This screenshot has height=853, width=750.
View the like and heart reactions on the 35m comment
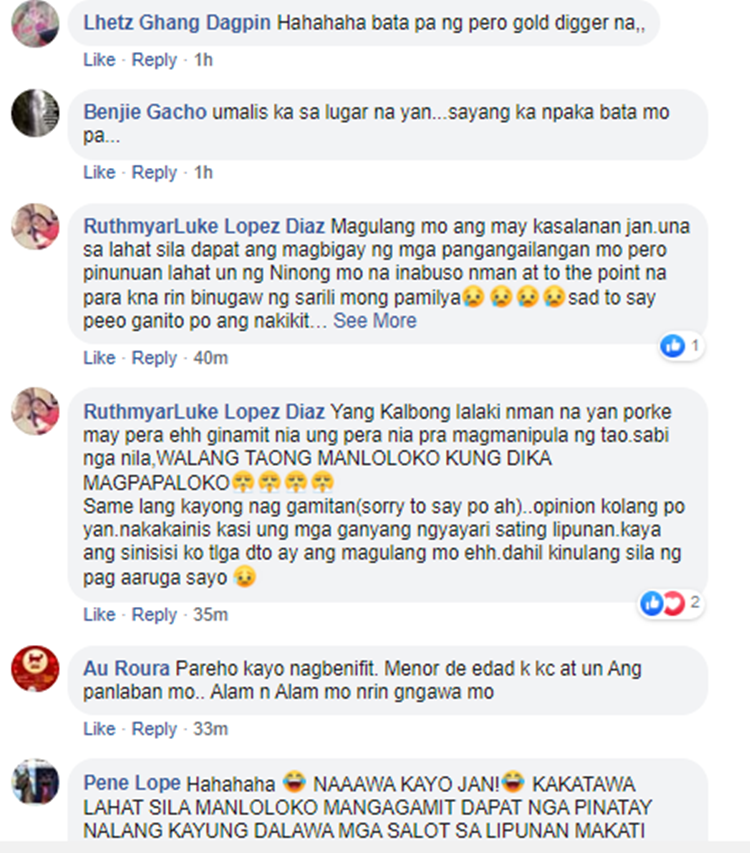coord(671,603)
